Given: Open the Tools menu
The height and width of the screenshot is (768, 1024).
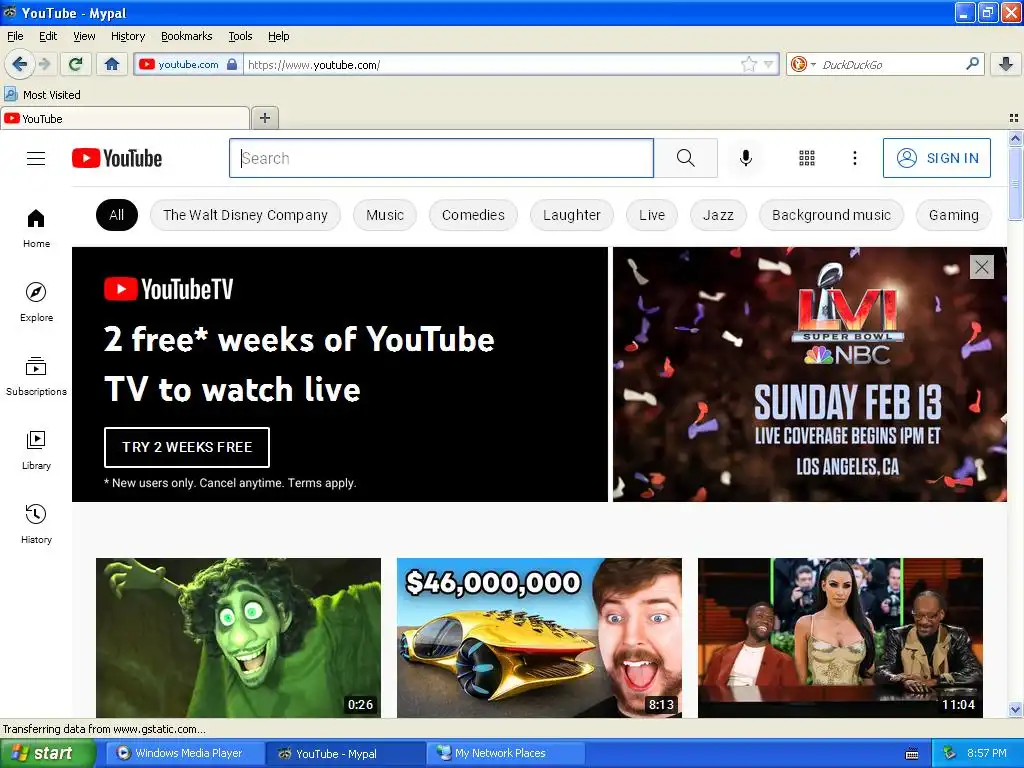Looking at the screenshot, I should pos(240,36).
